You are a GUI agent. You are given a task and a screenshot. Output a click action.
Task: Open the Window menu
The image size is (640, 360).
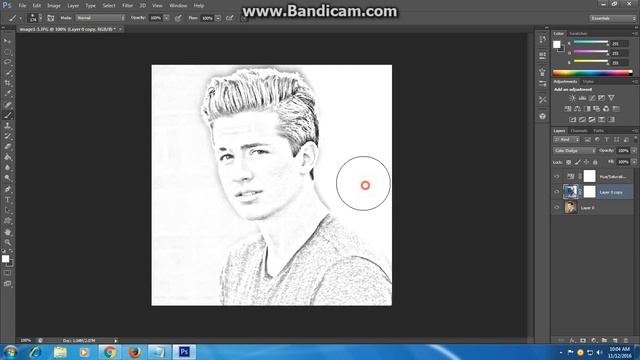(x=178, y=6)
